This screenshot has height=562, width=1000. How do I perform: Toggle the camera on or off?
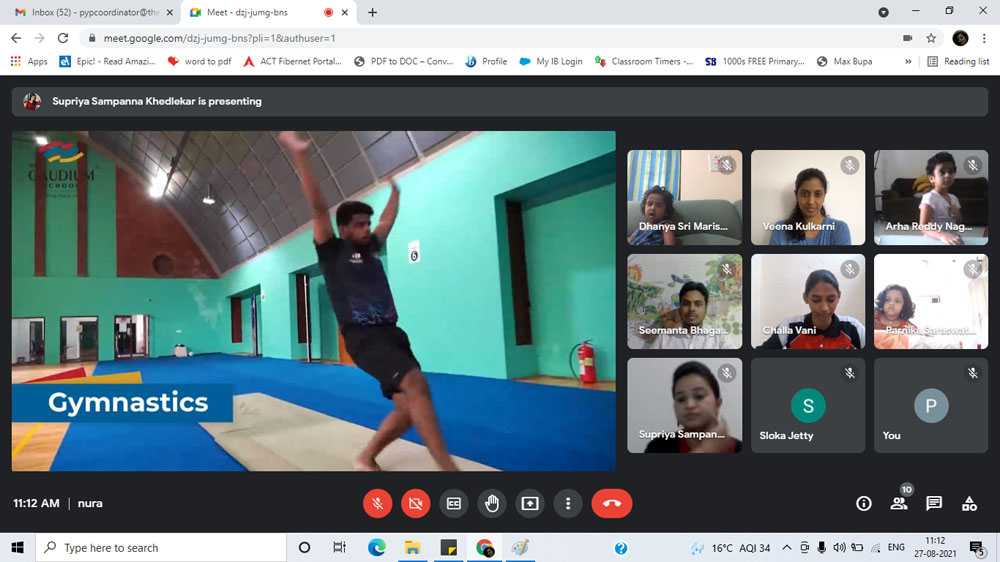415,504
